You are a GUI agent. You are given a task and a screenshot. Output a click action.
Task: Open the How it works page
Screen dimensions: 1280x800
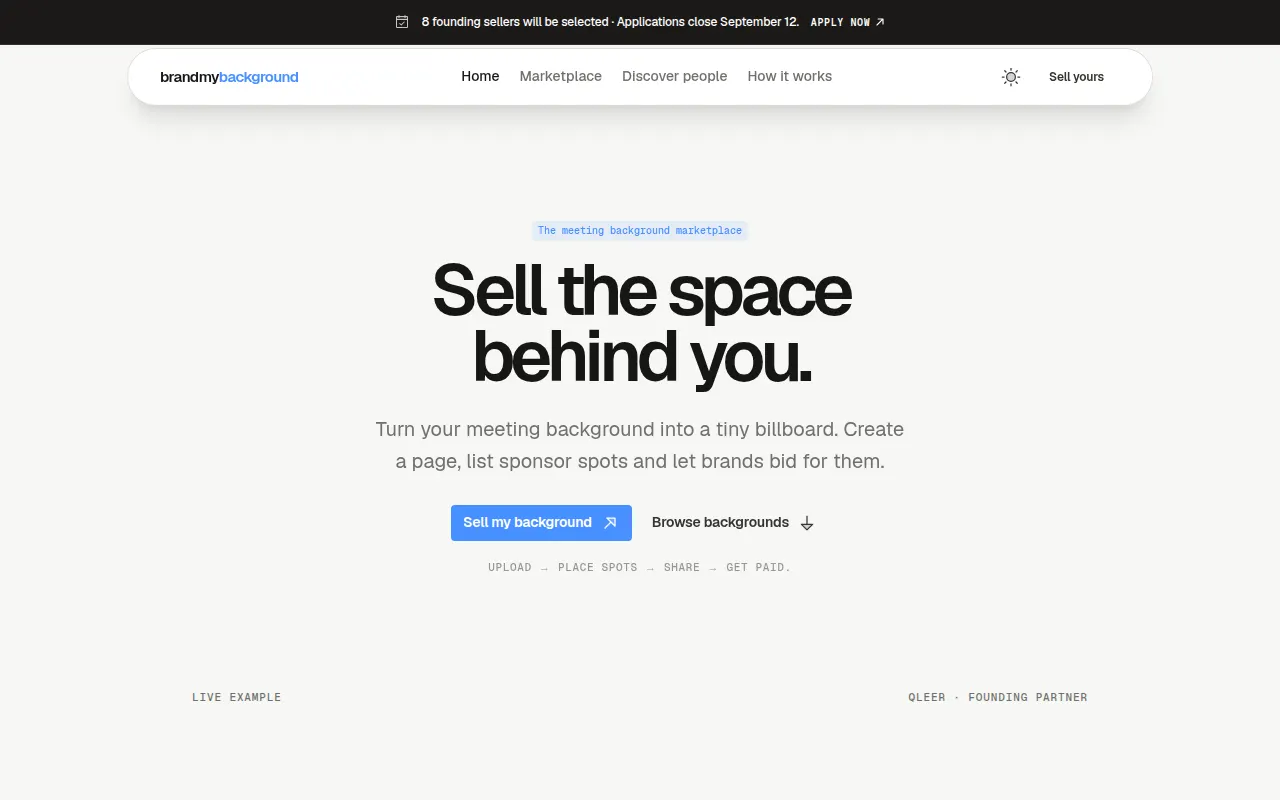pos(790,76)
